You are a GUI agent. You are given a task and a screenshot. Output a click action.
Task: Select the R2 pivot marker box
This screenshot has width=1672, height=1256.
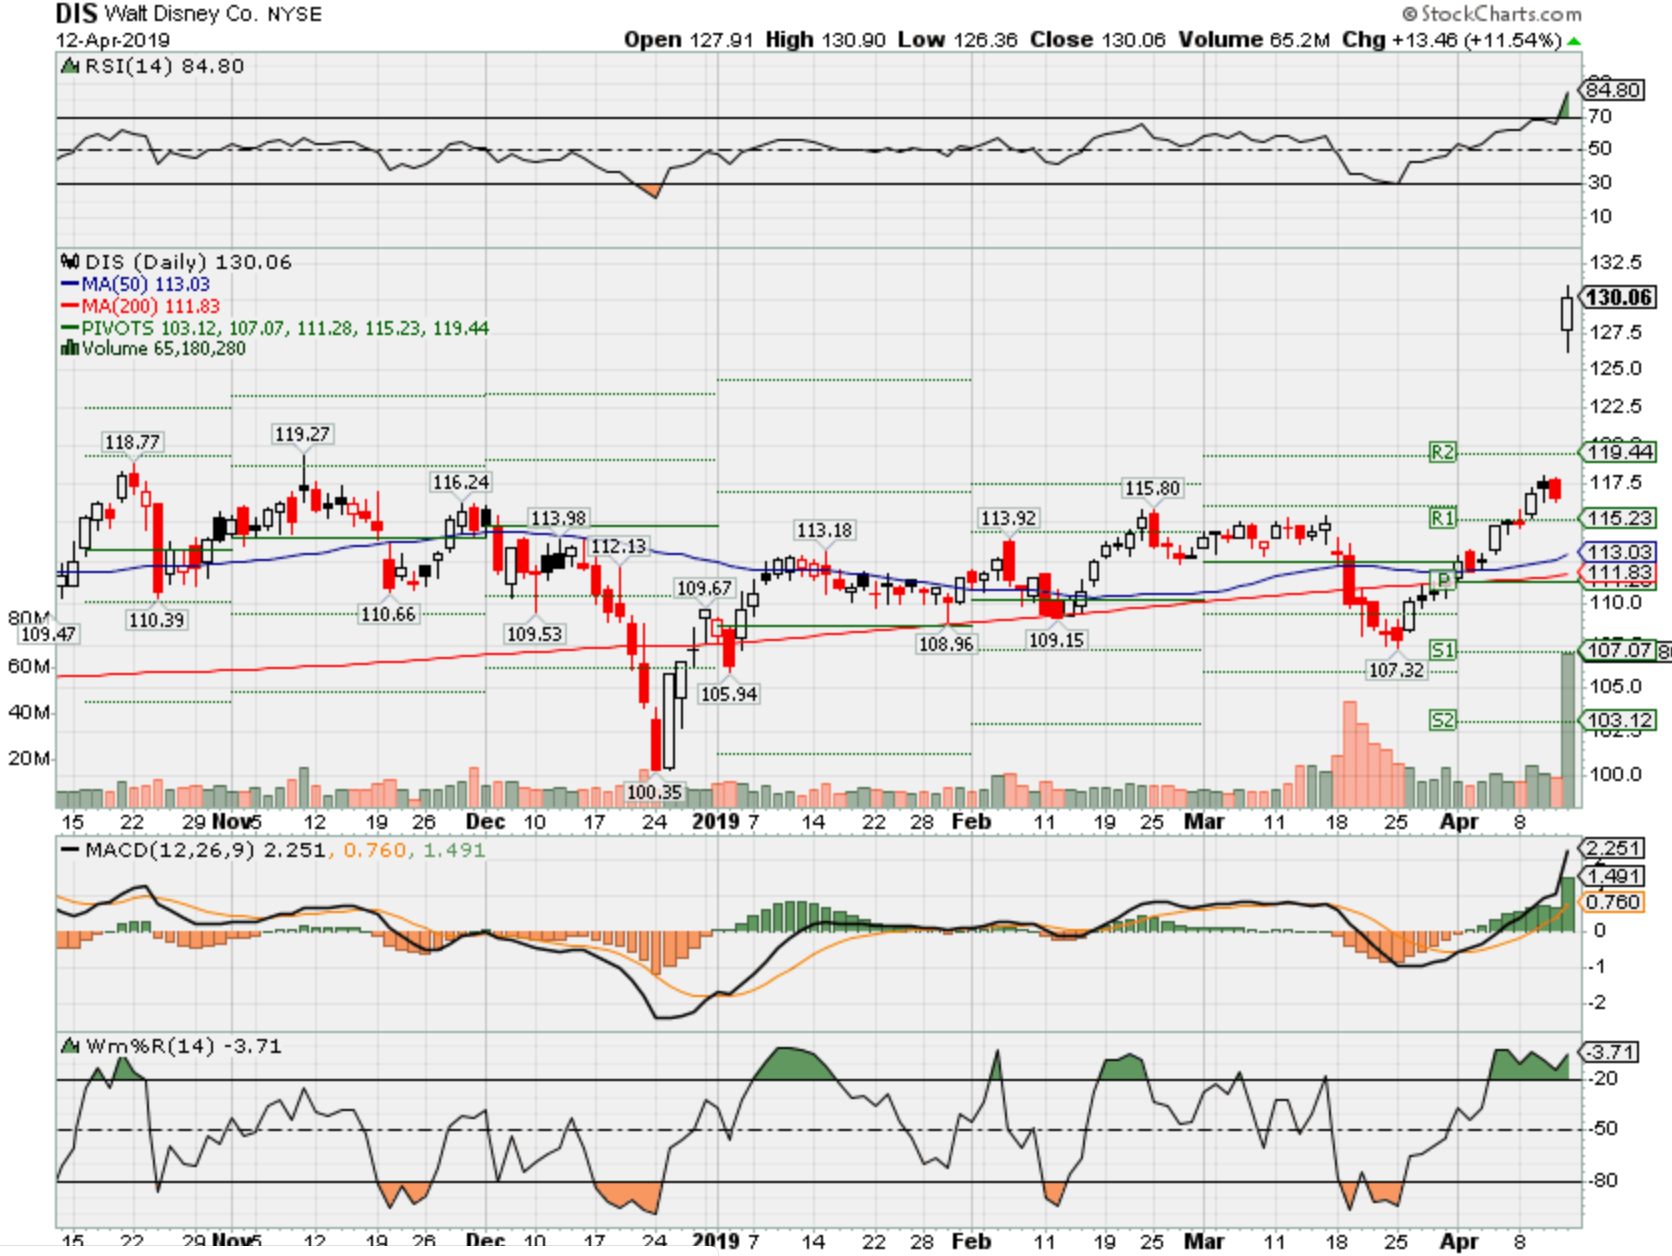click(x=1442, y=452)
